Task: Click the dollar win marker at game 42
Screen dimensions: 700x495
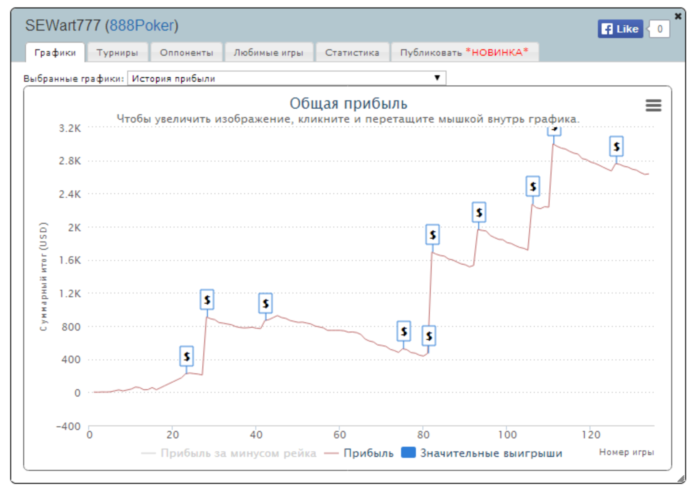Action: (x=266, y=304)
